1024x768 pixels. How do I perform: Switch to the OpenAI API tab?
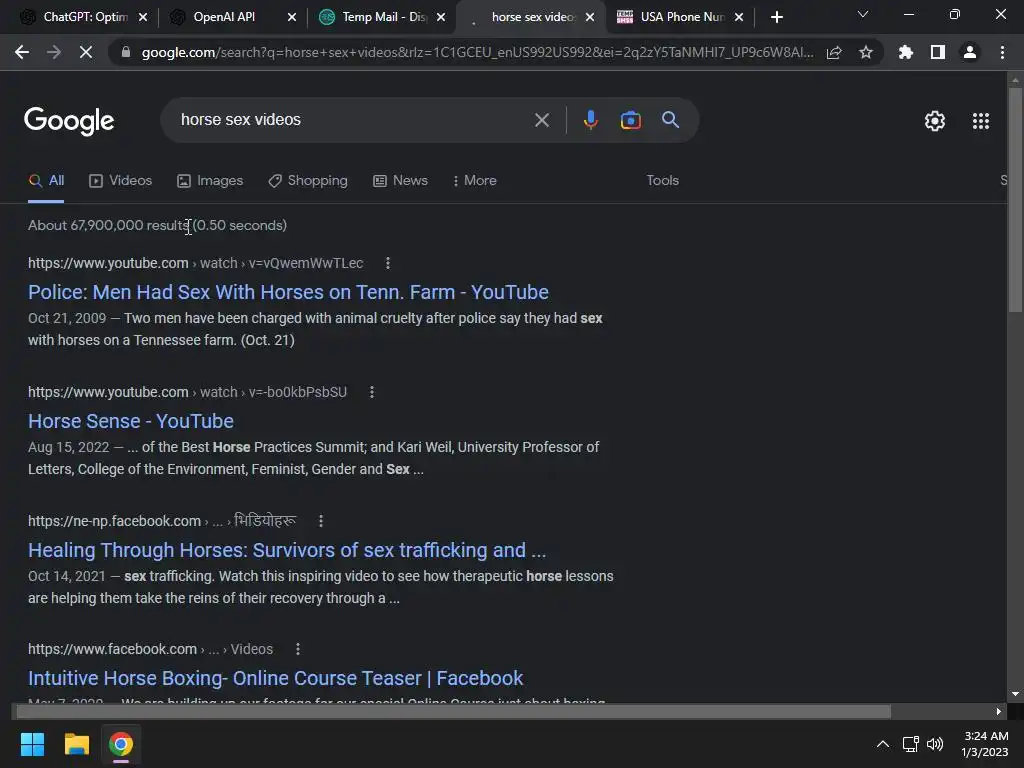(x=222, y=17)
